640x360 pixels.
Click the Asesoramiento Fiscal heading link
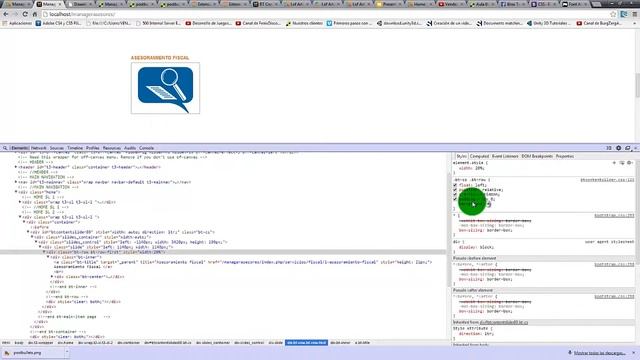click(160, 58)
